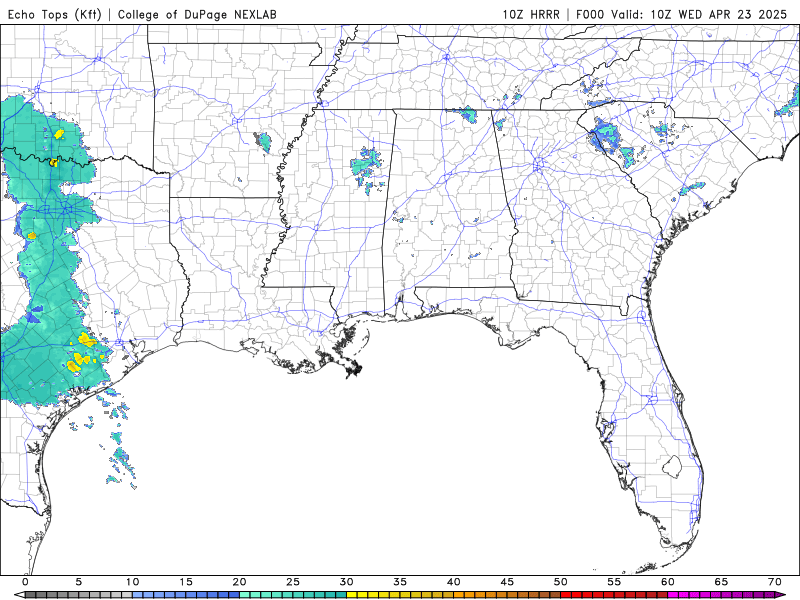Click the colorbar label "15"

tap(186, 582)
